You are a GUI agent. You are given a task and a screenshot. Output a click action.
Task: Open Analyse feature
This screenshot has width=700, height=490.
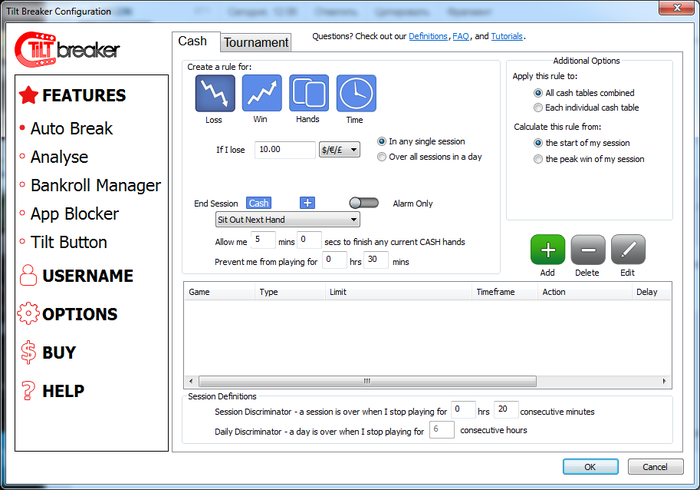click(59, 157)
